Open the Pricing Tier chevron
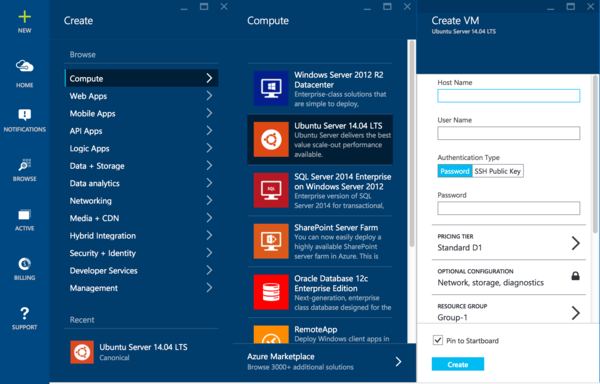Screen dimensions: 600x384 [x=576, y=243]
